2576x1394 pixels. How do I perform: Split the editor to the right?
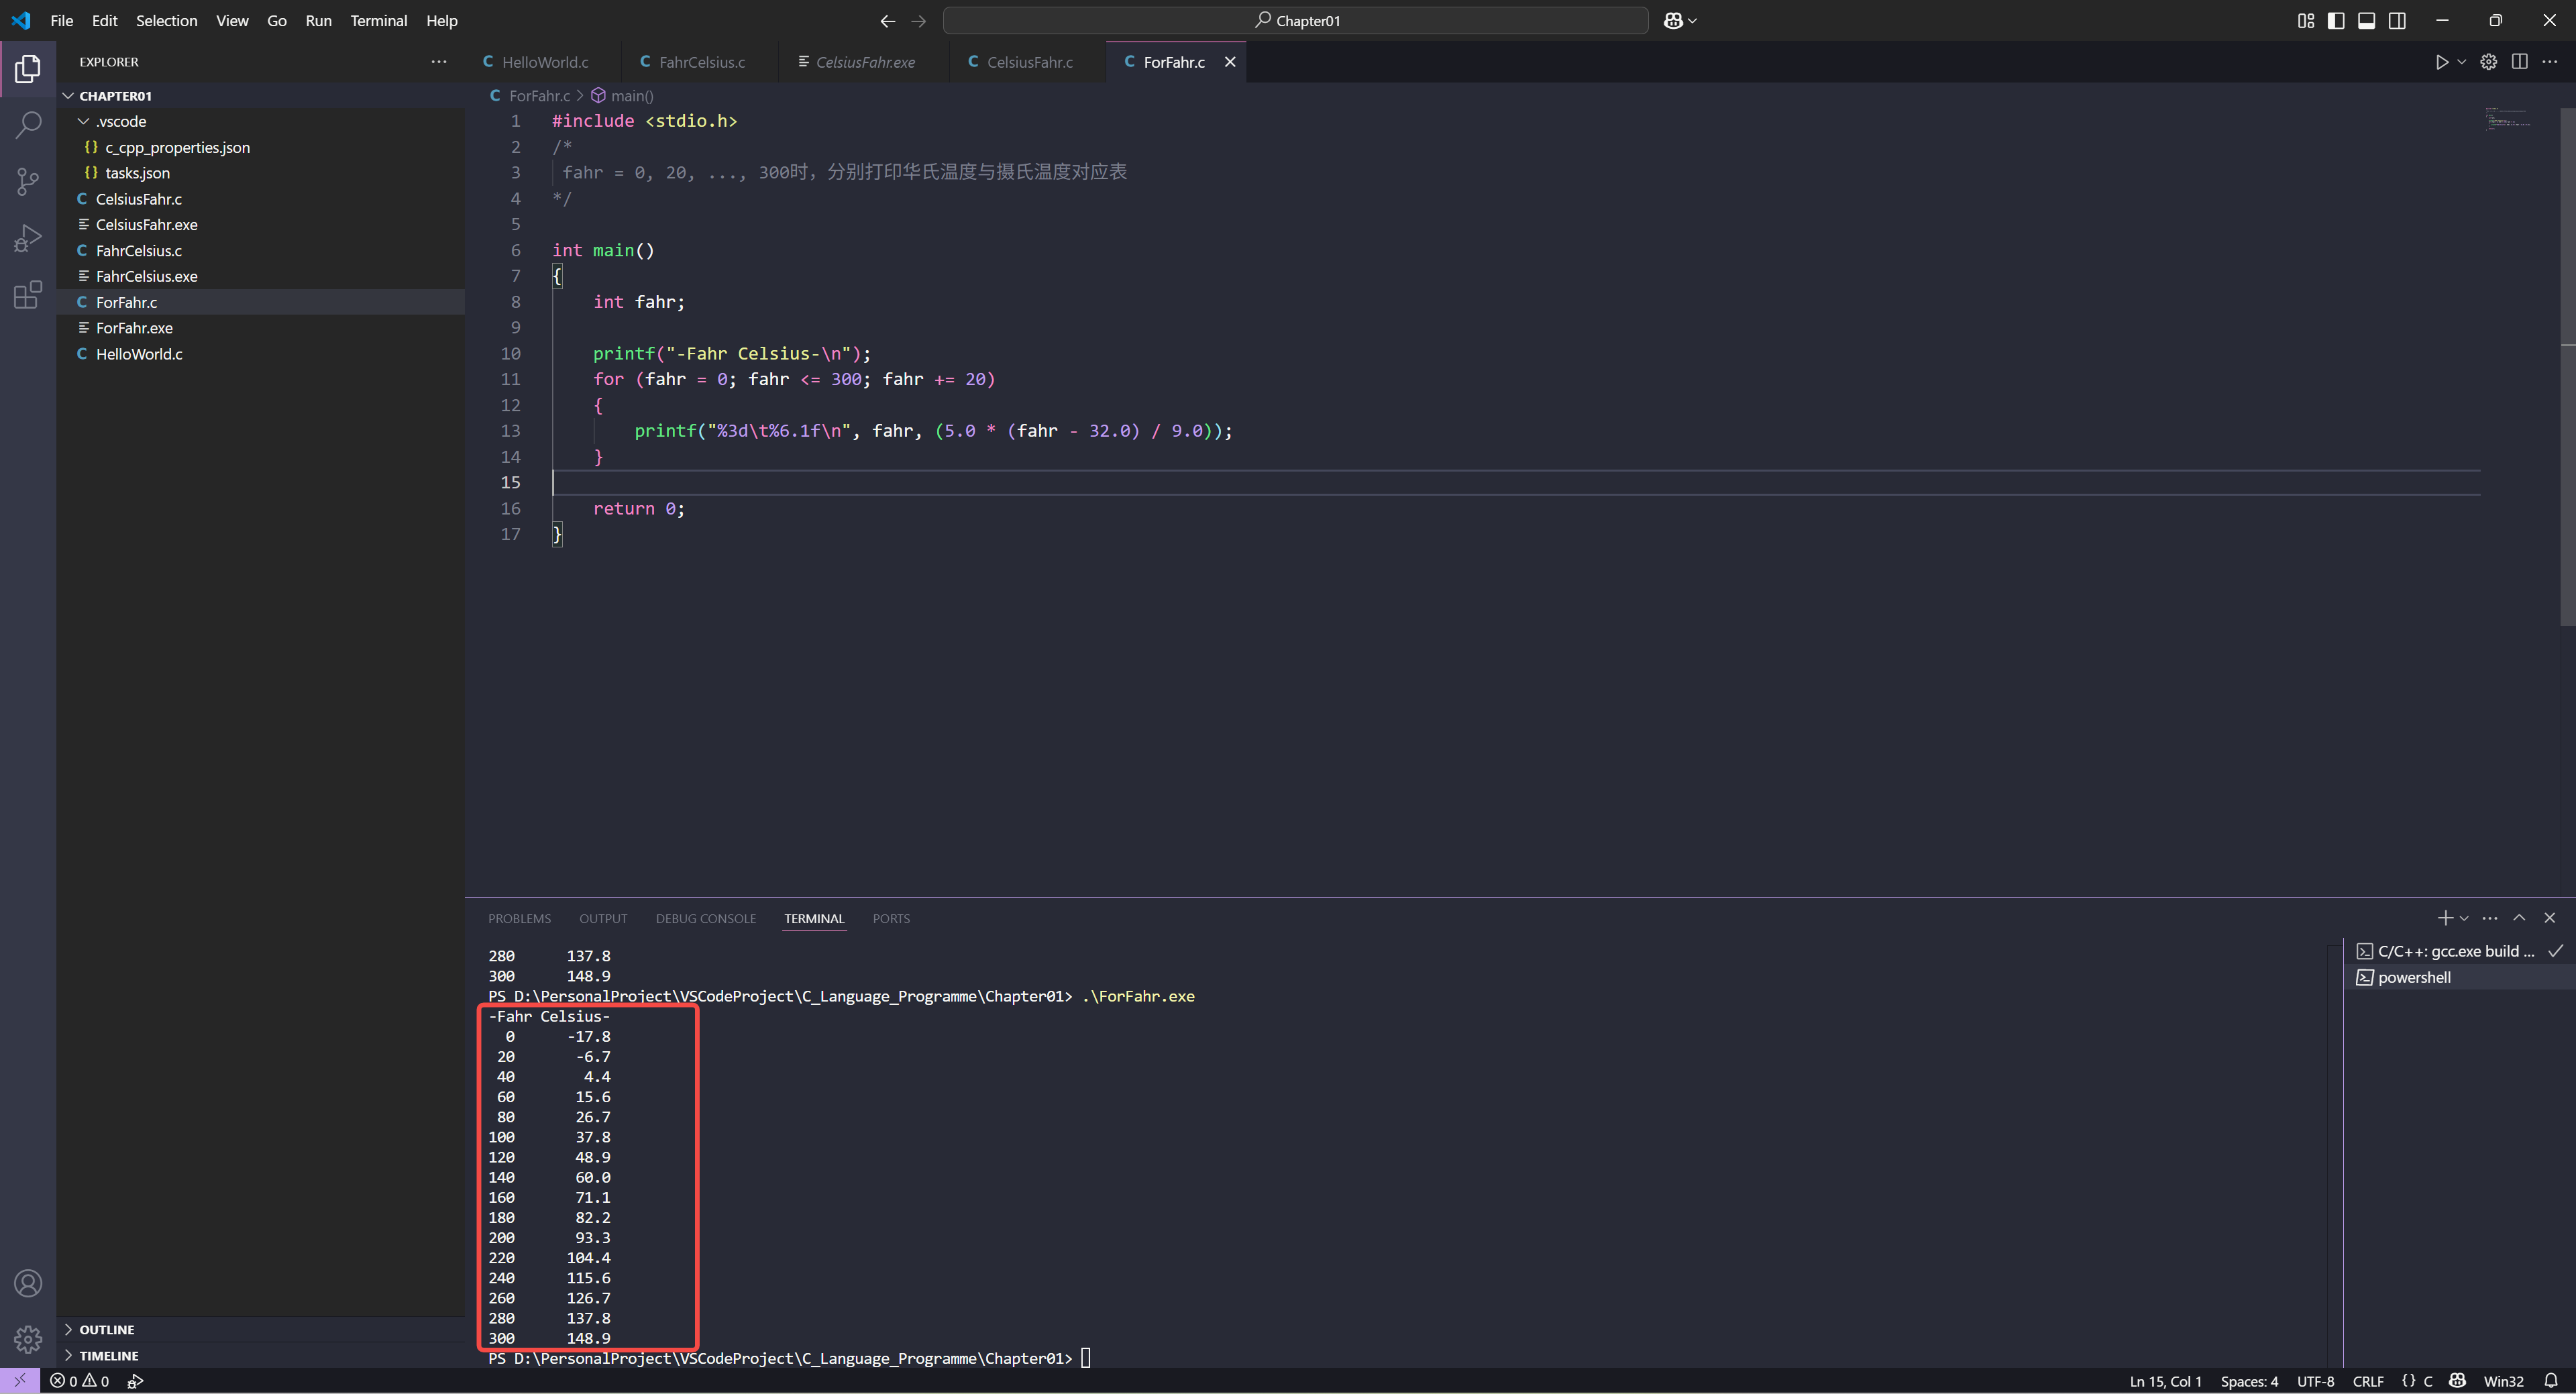2519,62
